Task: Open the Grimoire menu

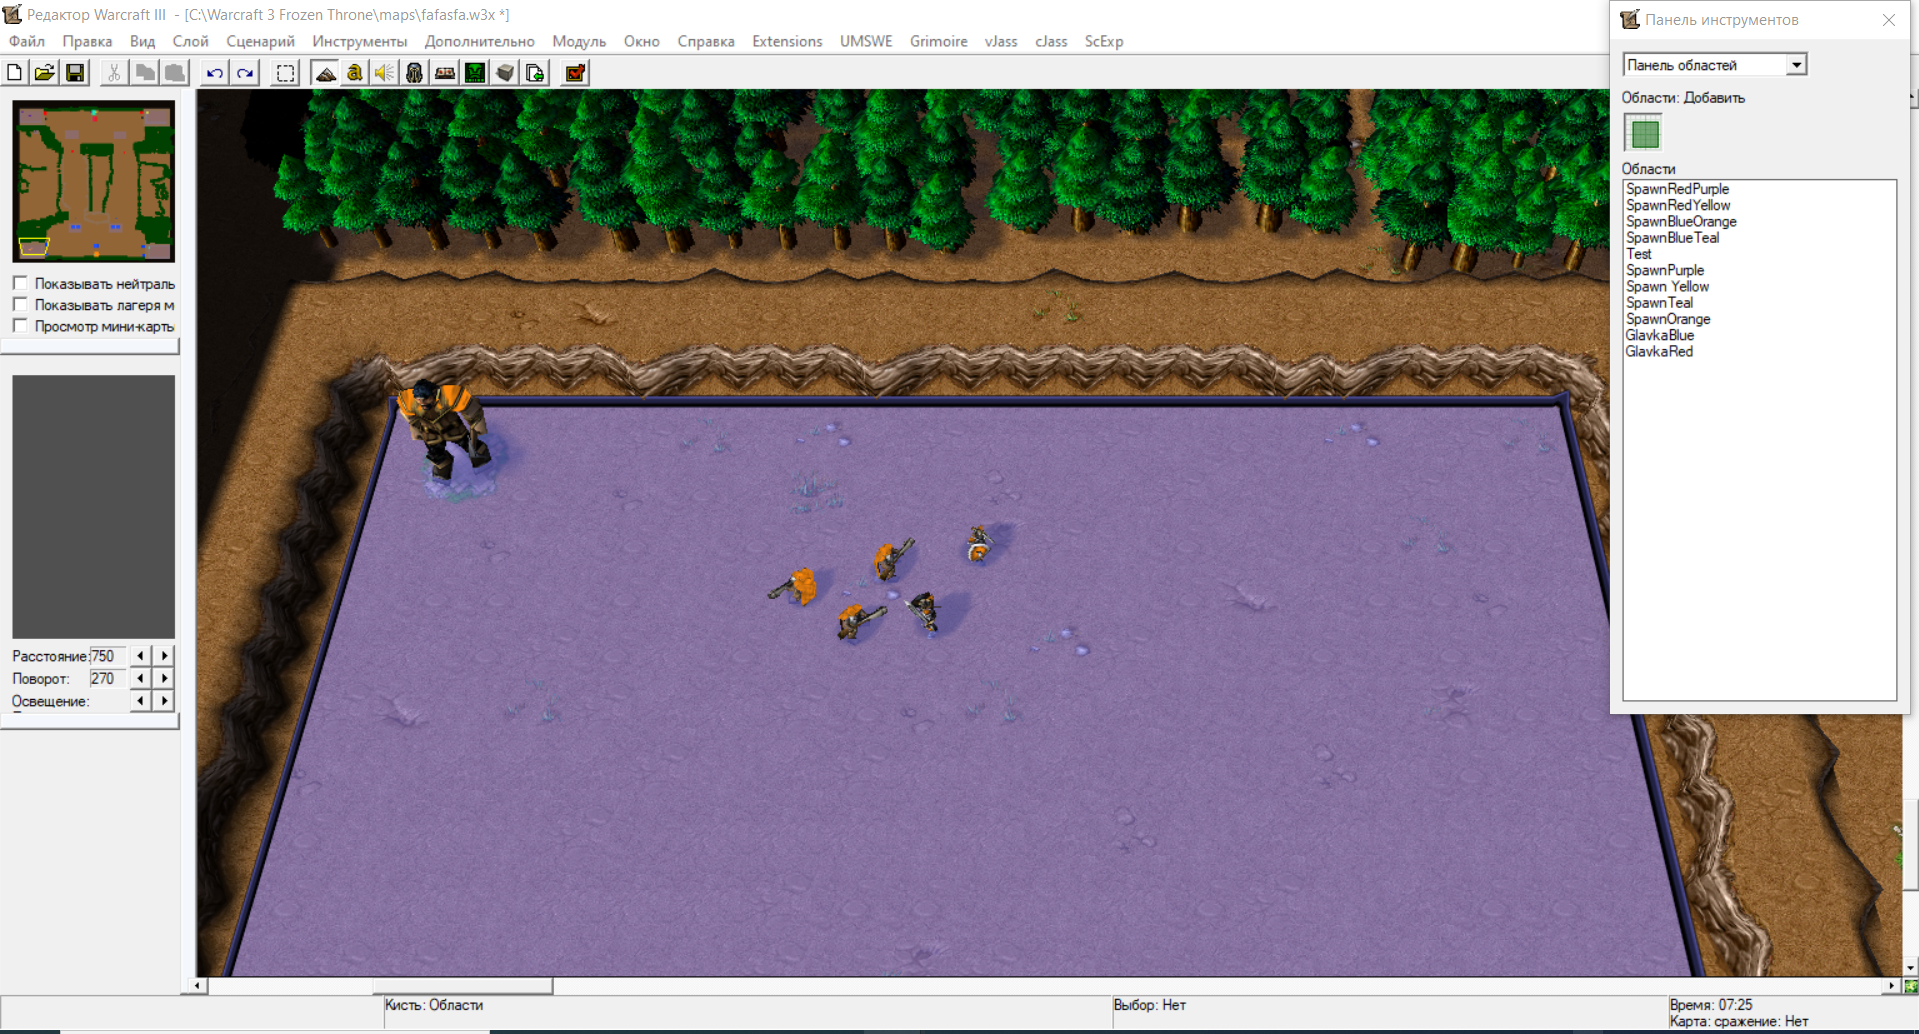Action: click(938, 41)
